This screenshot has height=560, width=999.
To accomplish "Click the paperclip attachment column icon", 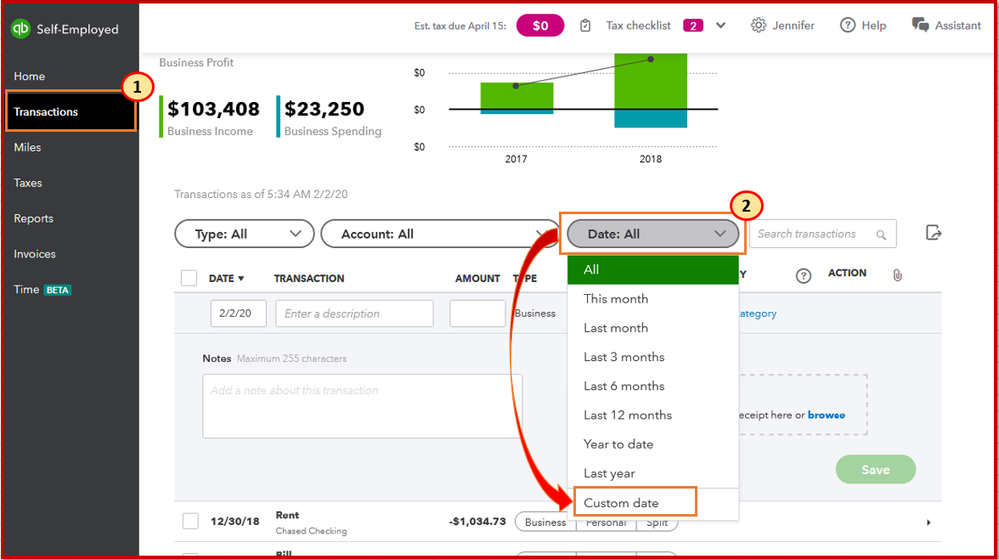I will click(x=897, y=275).
